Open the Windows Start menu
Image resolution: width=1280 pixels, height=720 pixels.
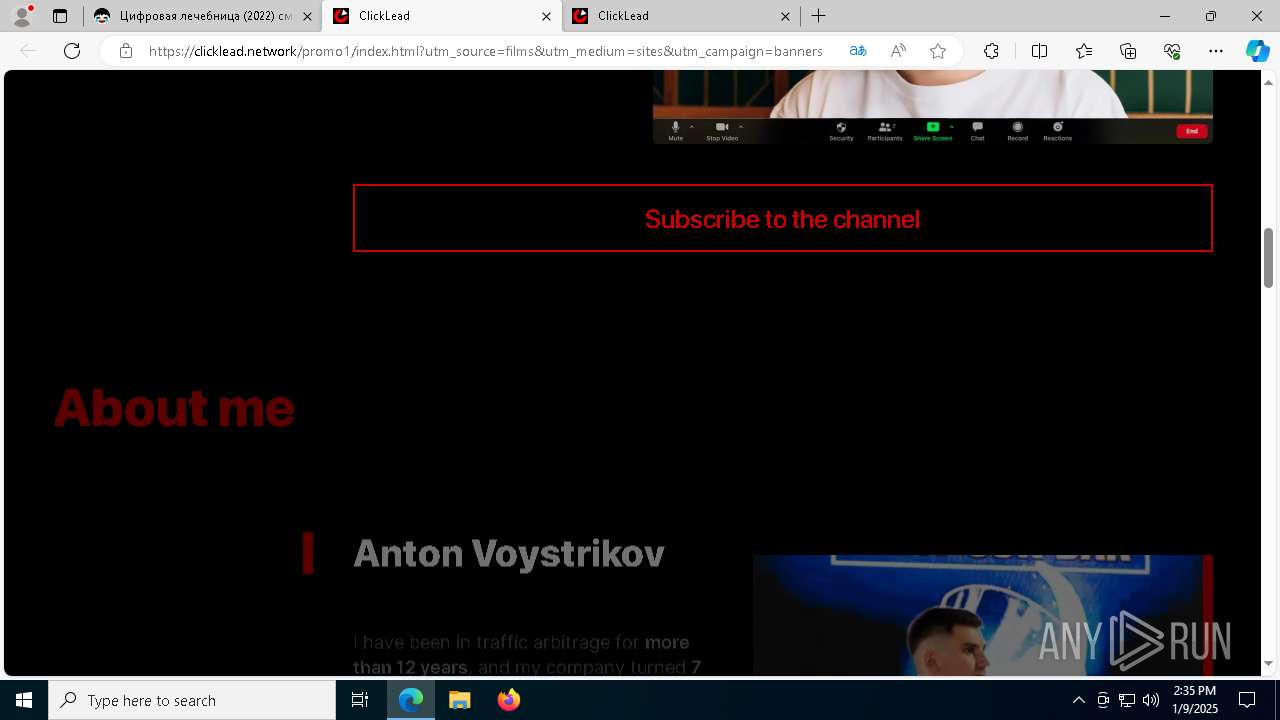pyautogui.click(x=24, y=700)
